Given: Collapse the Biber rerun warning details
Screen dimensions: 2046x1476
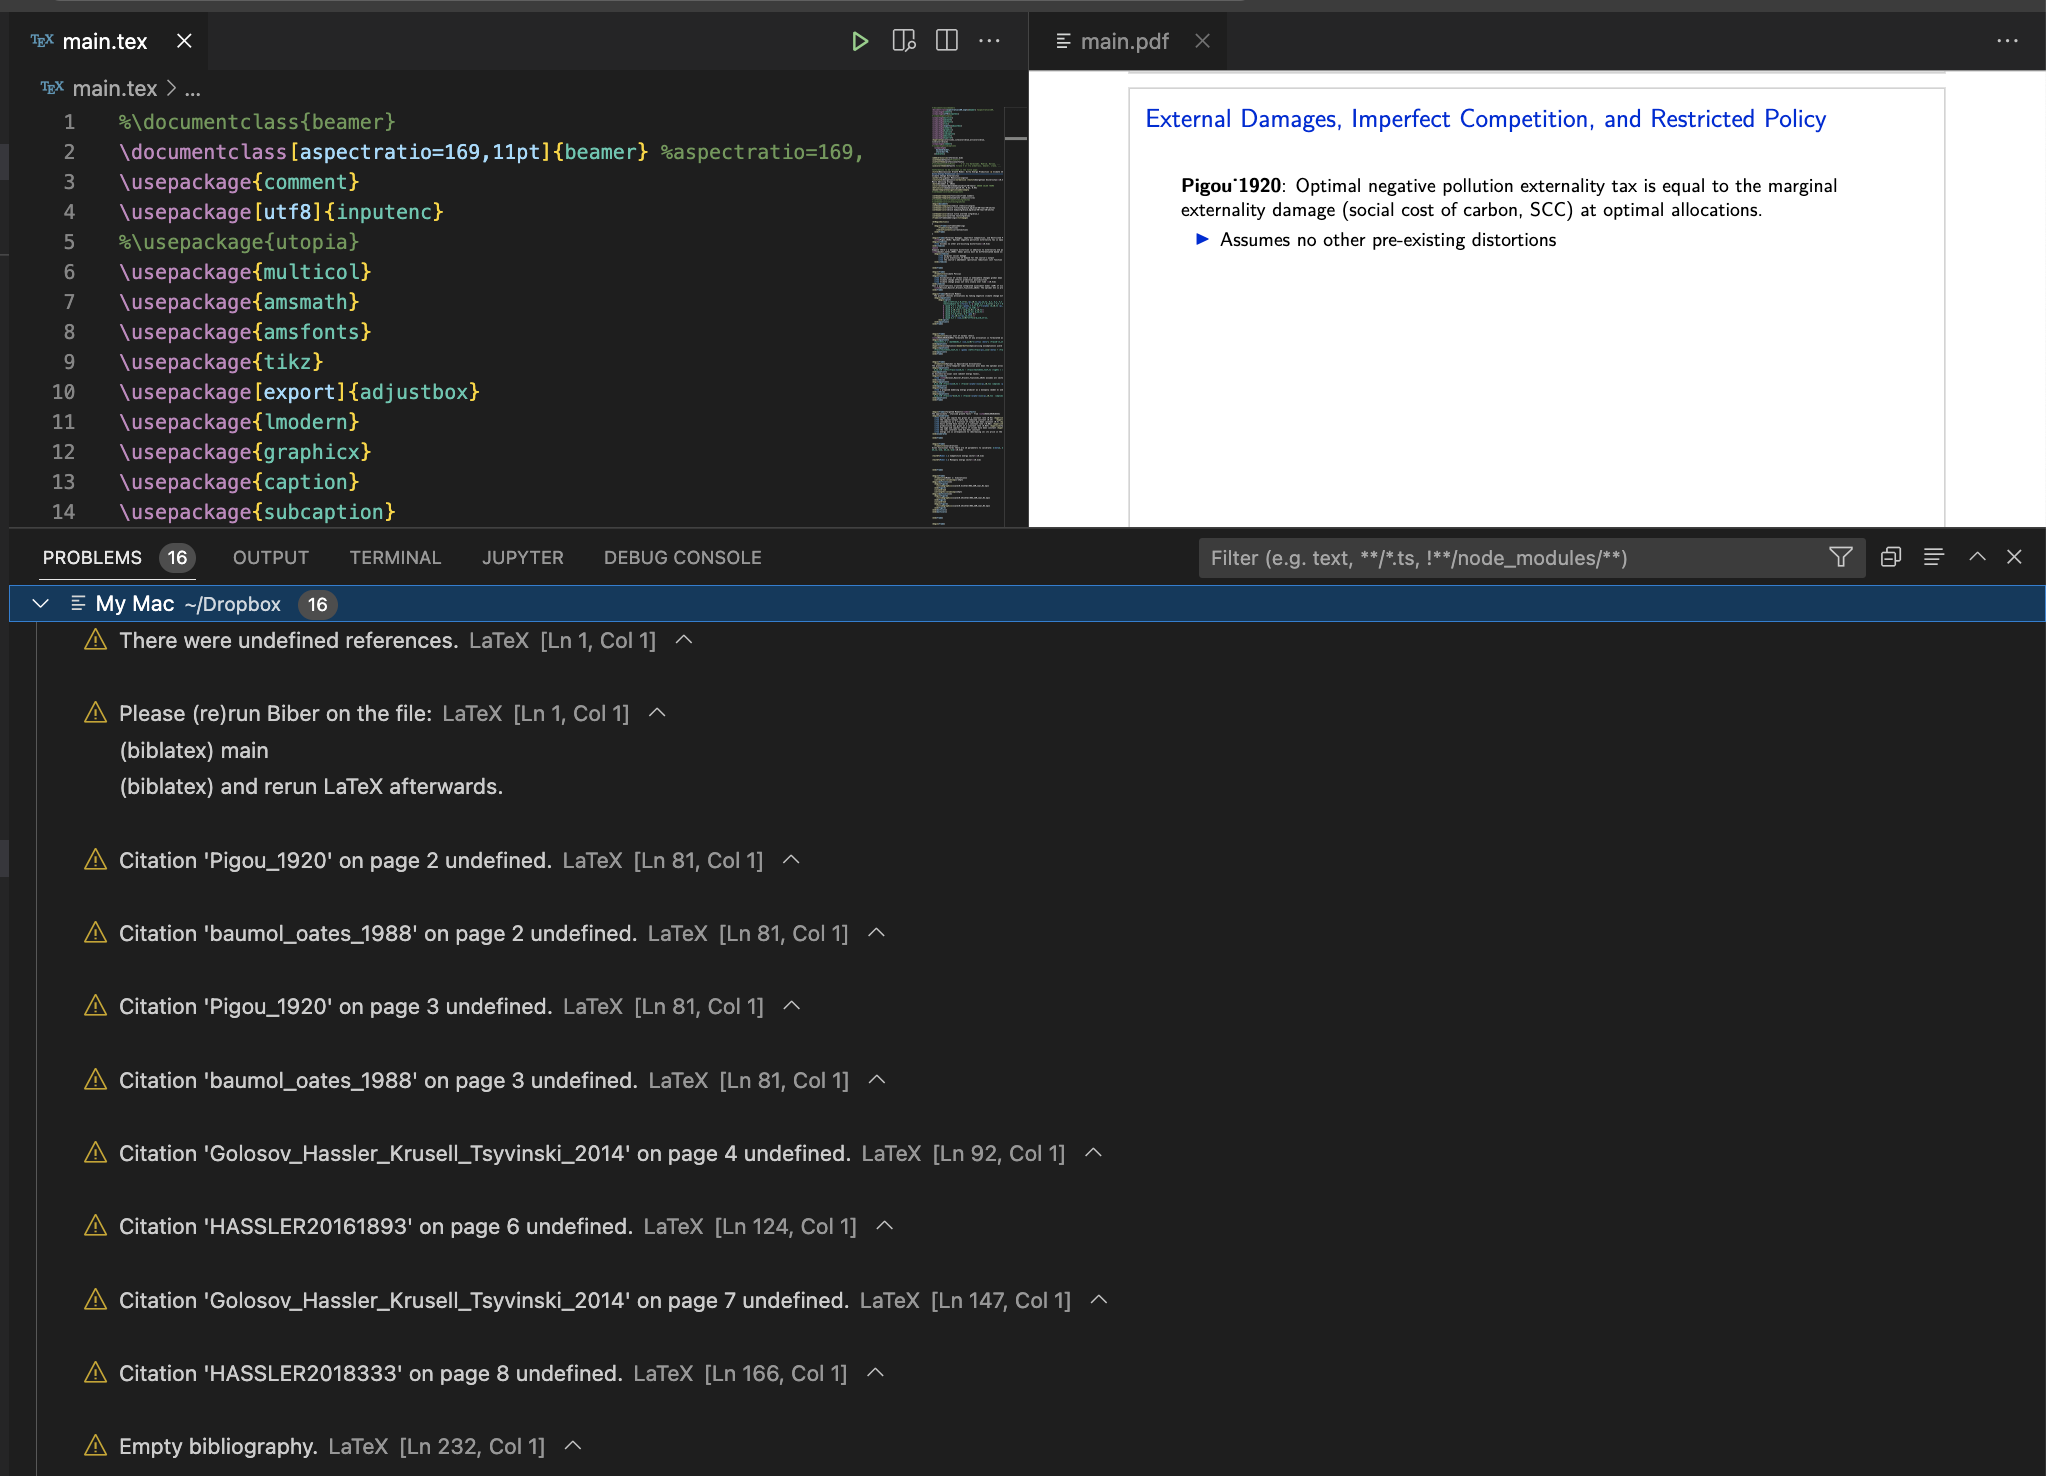Looking at the screenshot, I should click(657, 713).
